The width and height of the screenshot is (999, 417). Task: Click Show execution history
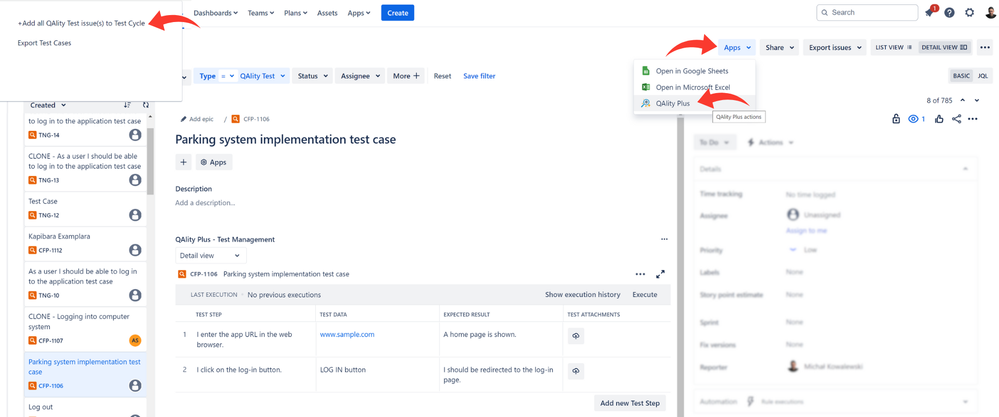tap(582, 295)
